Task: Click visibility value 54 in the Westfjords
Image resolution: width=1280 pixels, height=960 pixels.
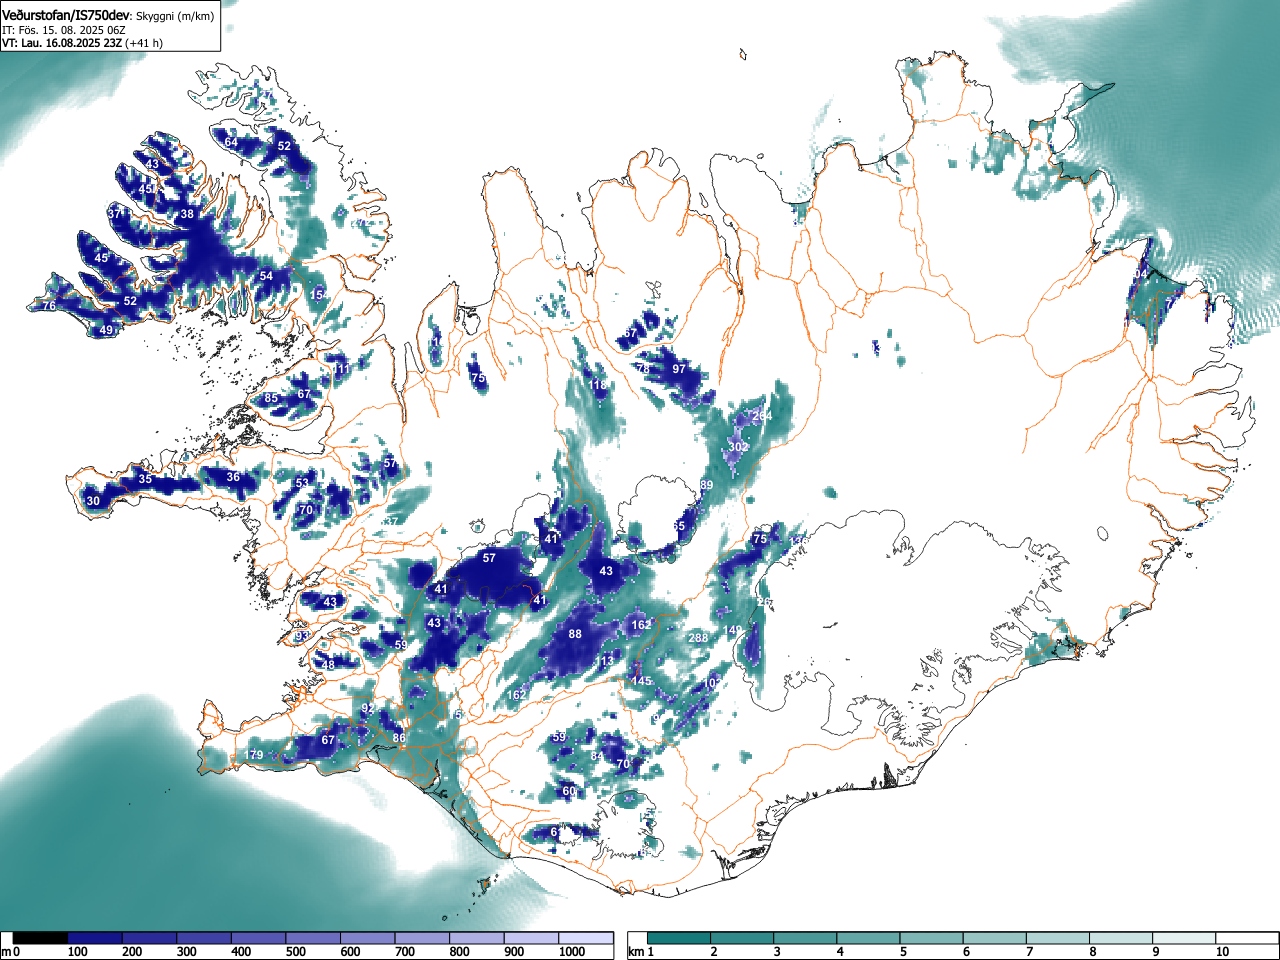Action: (266, 276)
